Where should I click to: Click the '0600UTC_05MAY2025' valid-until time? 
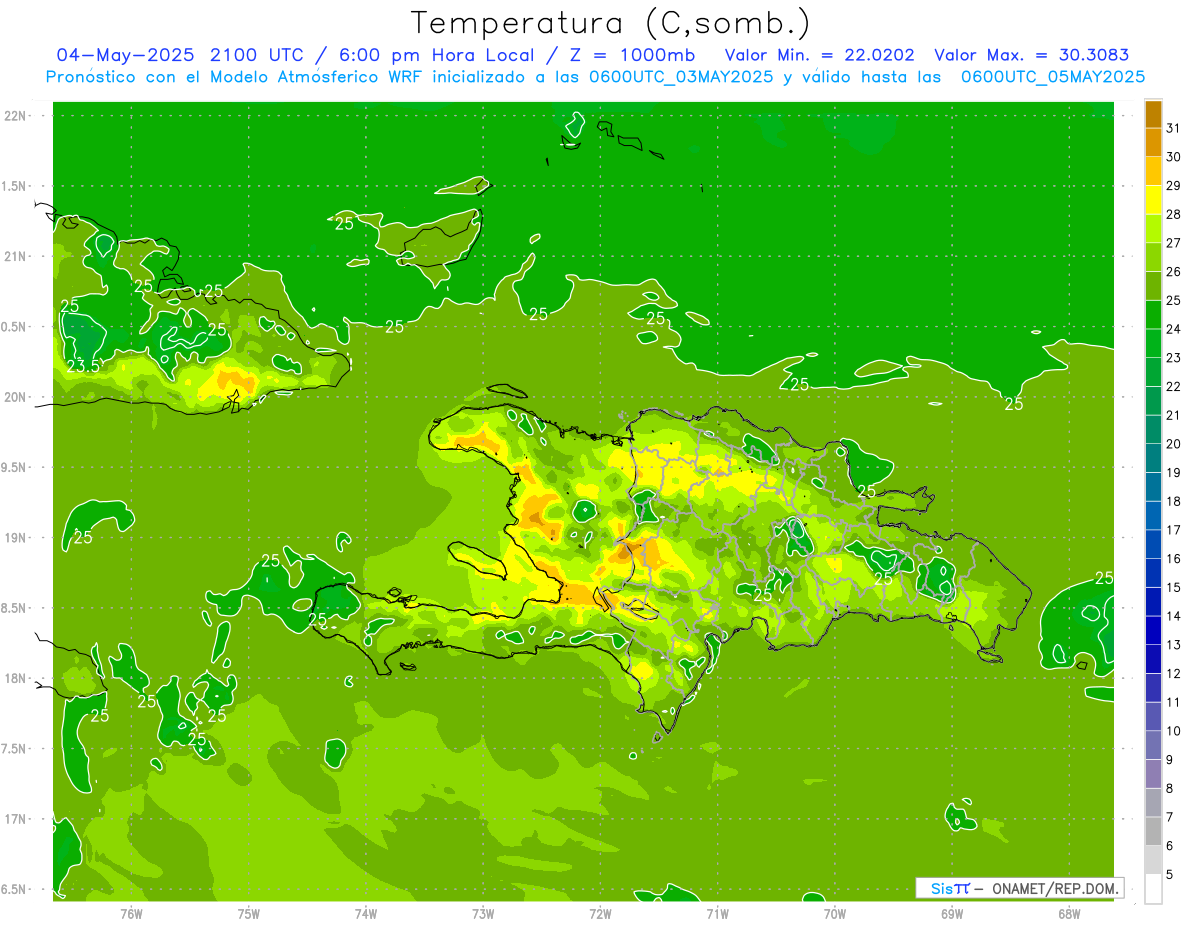tap(1053, 77)
